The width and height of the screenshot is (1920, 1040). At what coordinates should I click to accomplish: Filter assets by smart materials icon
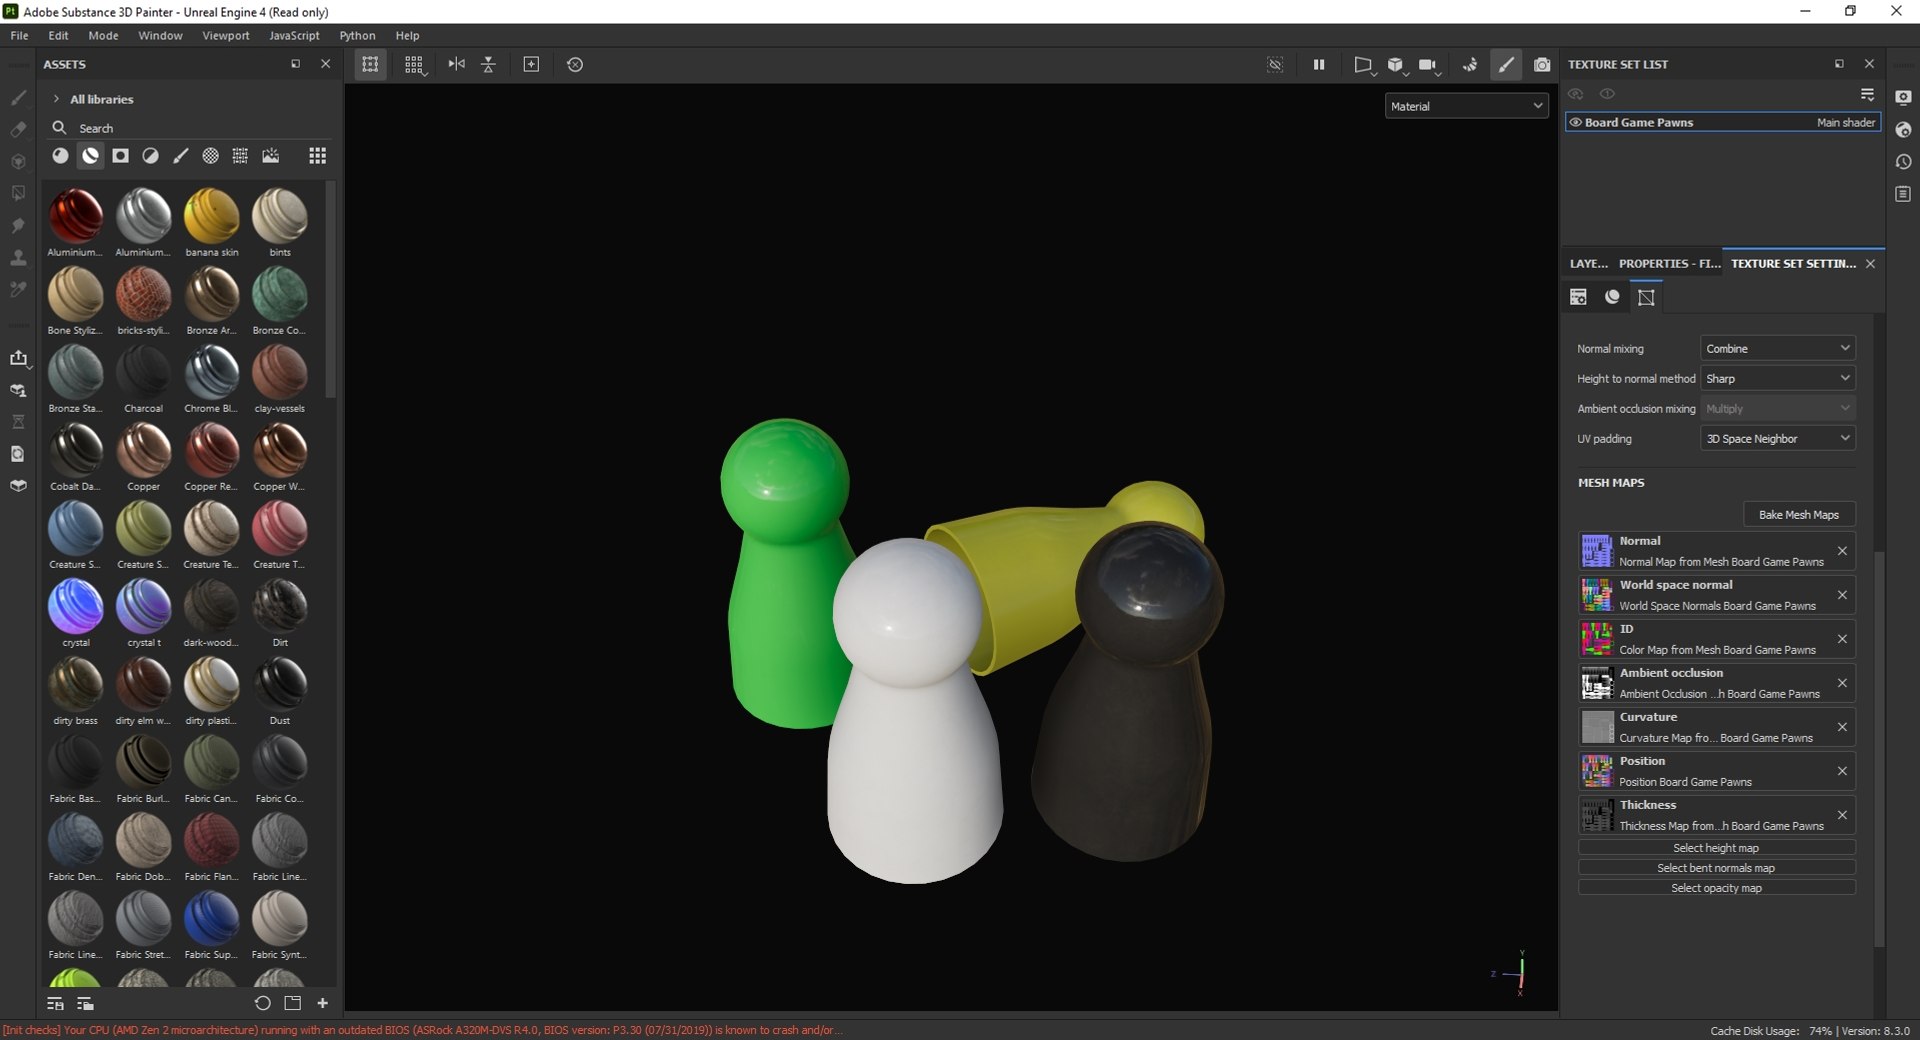90,156
